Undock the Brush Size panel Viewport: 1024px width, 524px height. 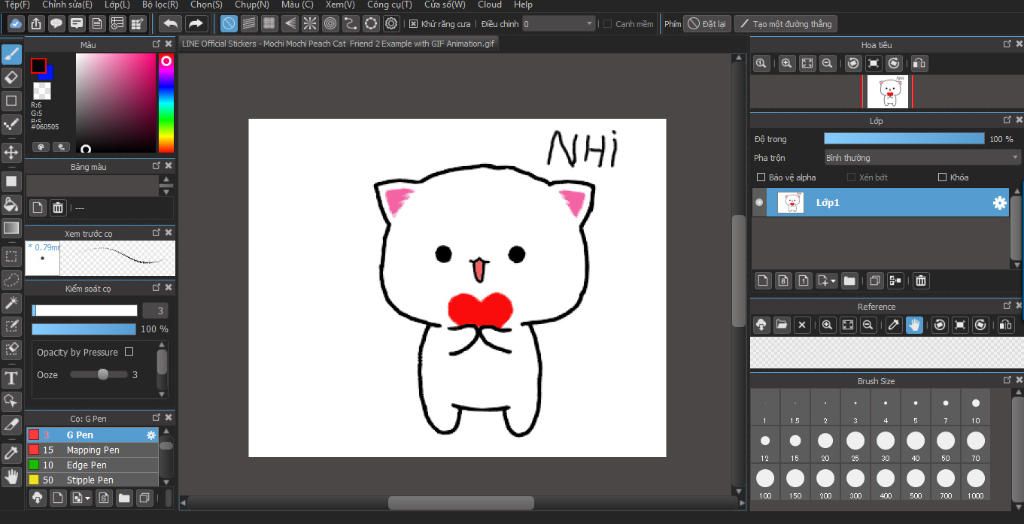[1006, 380]
